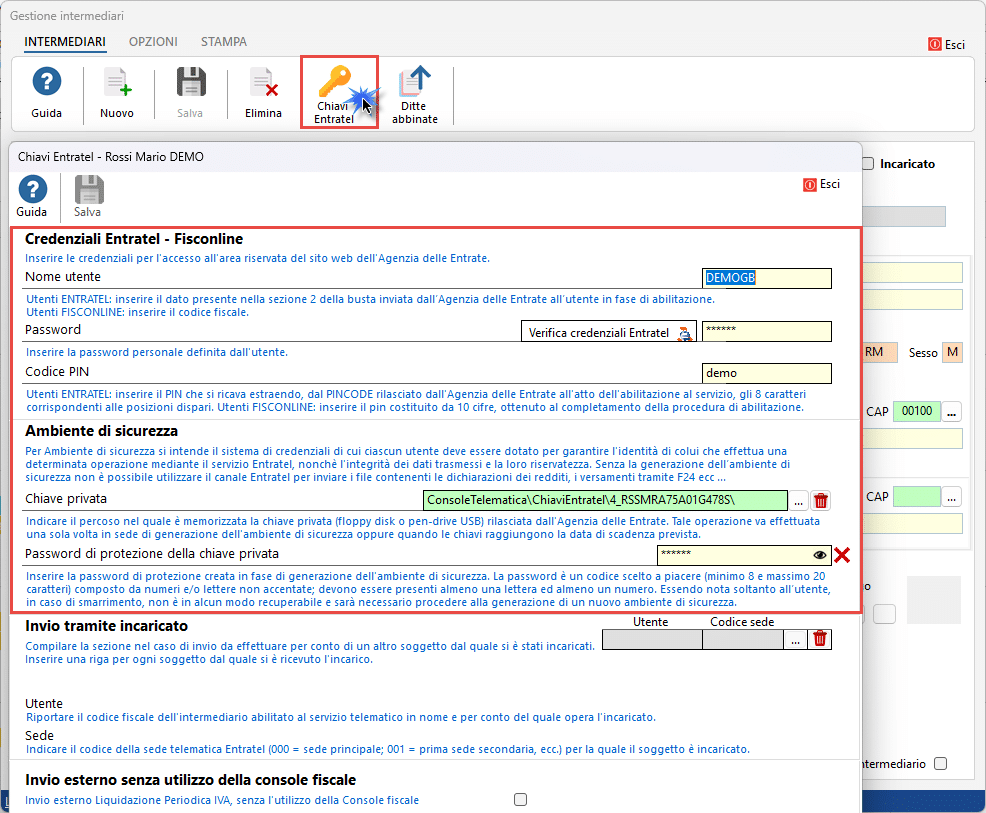
Task: Enable Invio esterno Liquidazione Periodica IVA checkbox
Action: pos(521,800)
